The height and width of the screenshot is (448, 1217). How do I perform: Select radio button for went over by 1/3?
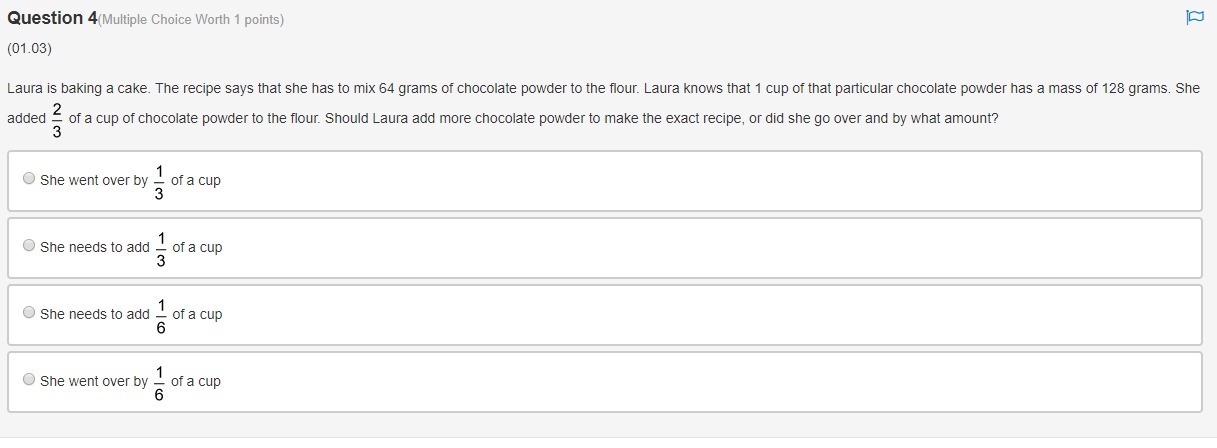29,179
